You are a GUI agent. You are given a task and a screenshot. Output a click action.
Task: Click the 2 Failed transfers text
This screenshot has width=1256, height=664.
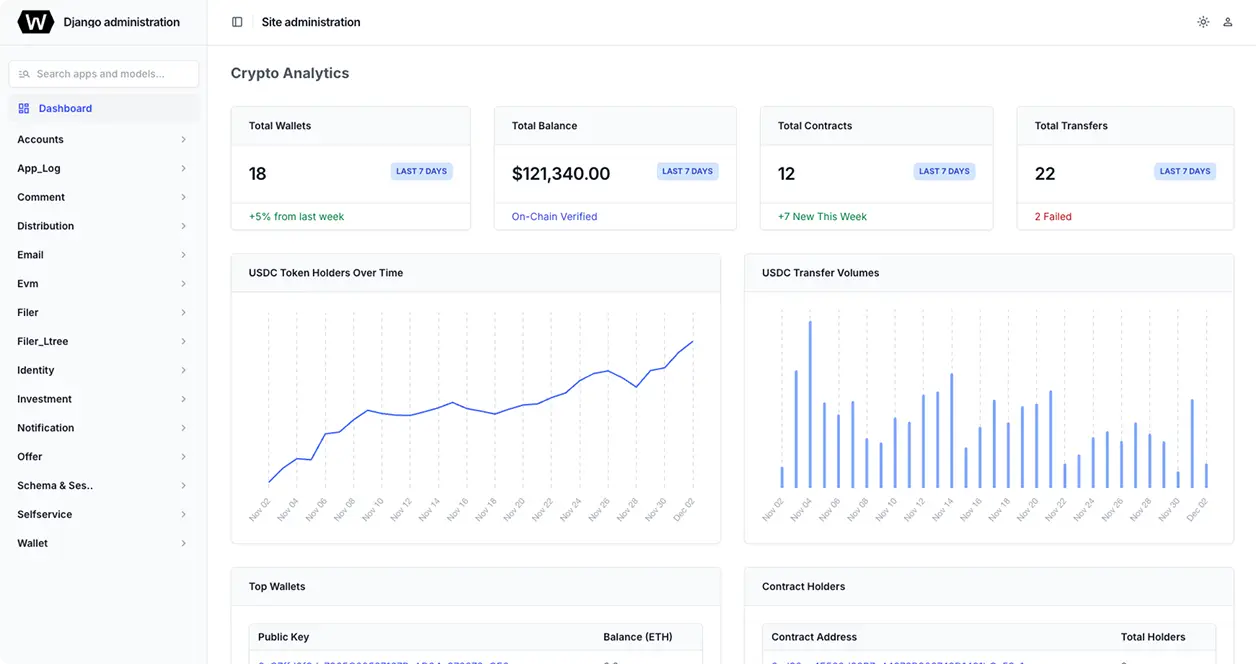(1053, 217)
